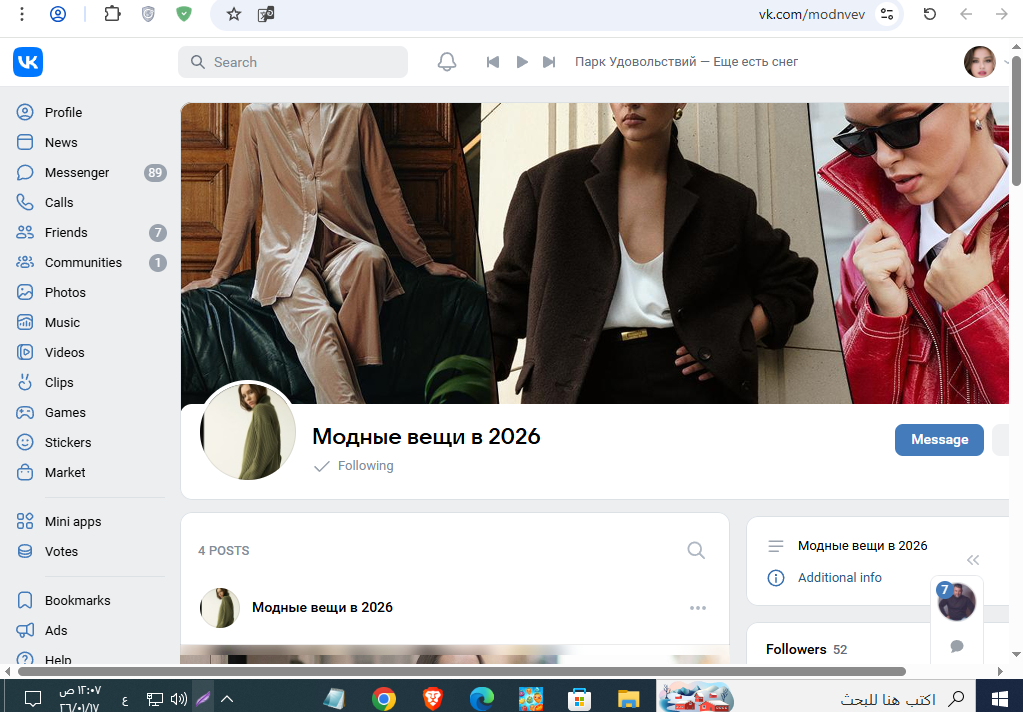This screenshot has width=1023, height=712.
Task: Toggle the Following subscription status
Action: point(354,466)
